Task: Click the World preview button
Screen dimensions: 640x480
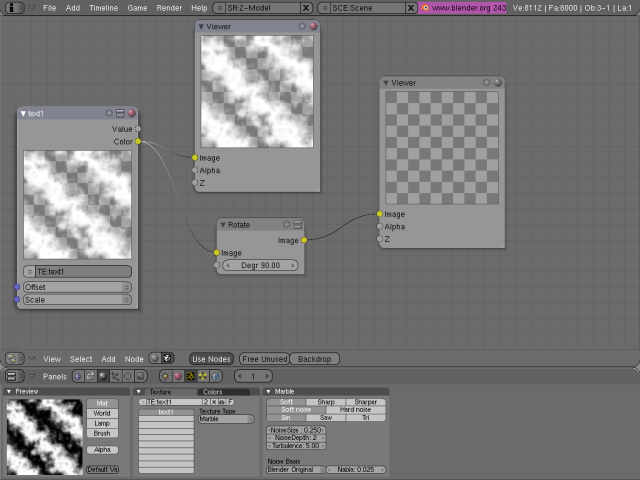Action: [x=102, y=413]
